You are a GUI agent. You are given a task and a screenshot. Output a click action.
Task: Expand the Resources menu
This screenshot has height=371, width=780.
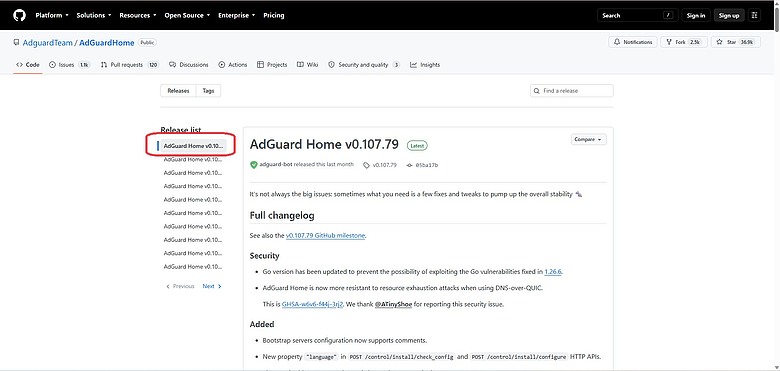(138, 15)
